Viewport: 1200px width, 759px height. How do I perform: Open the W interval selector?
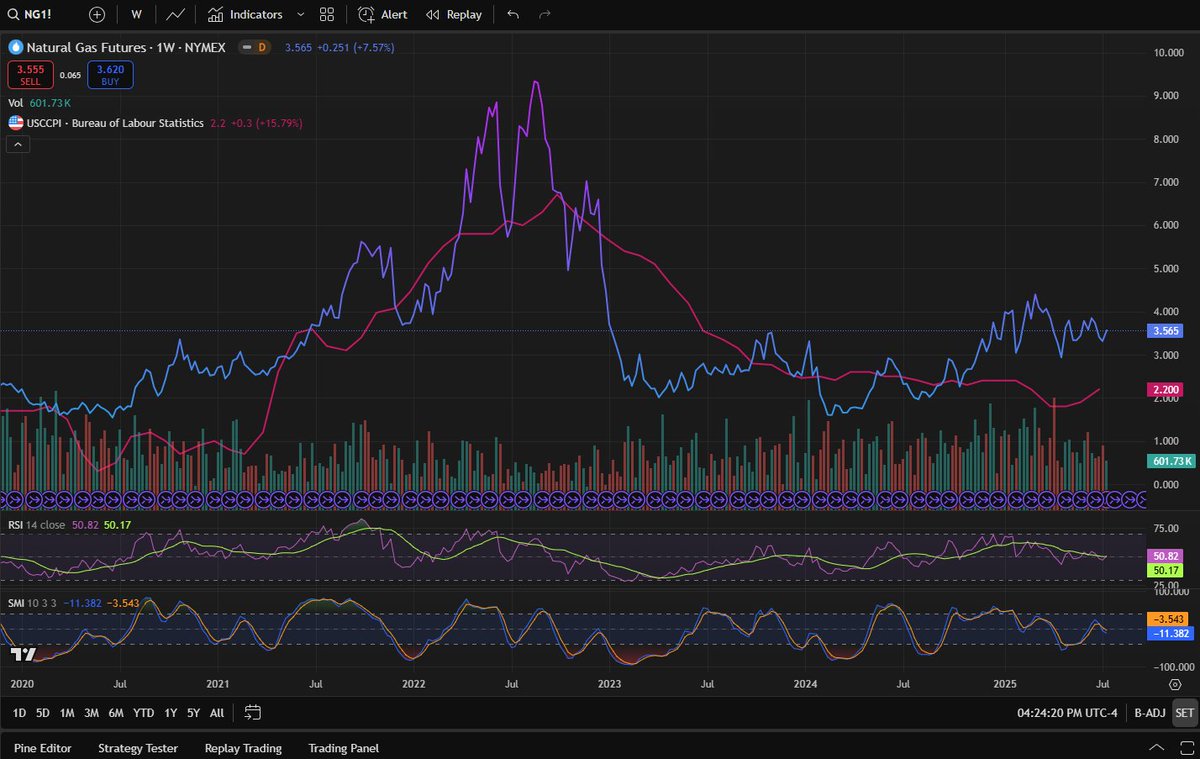(x=136, y=14)
